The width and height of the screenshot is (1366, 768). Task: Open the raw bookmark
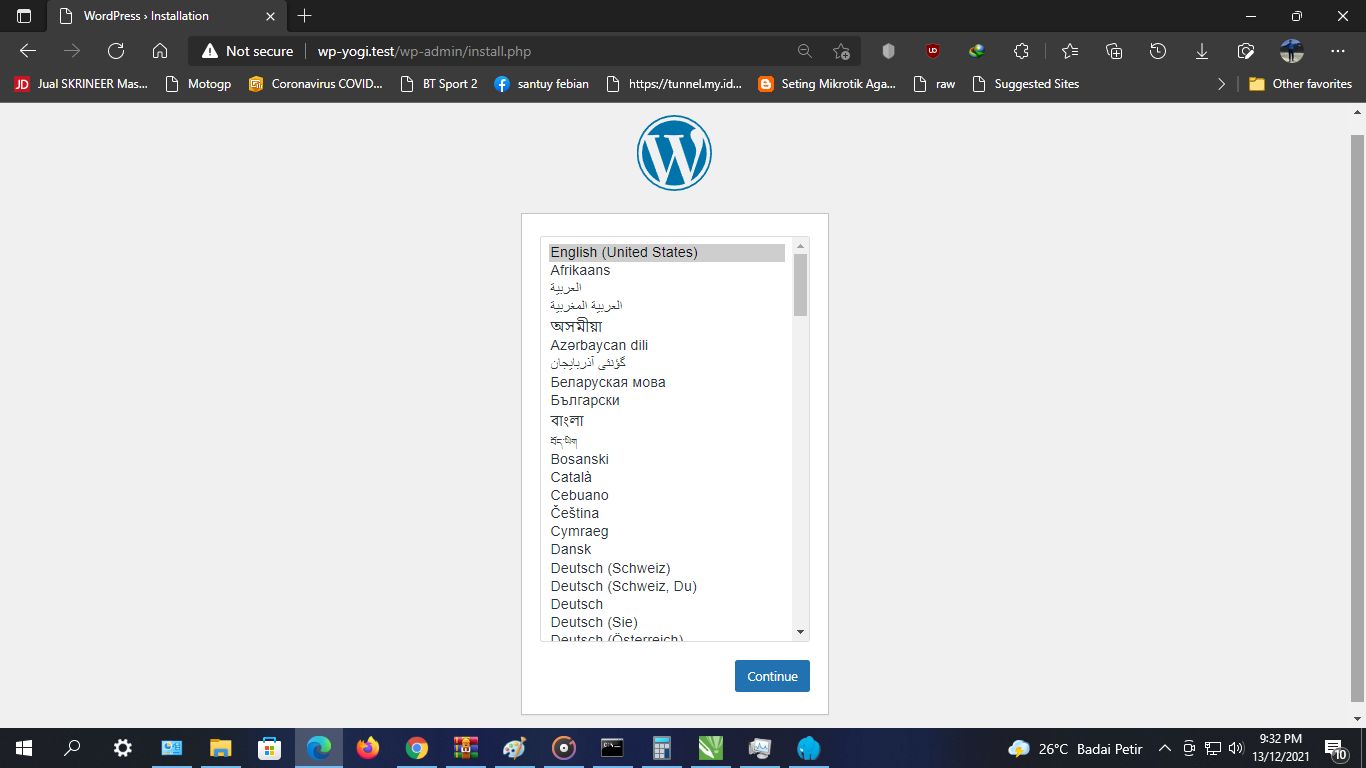point(934,84)
